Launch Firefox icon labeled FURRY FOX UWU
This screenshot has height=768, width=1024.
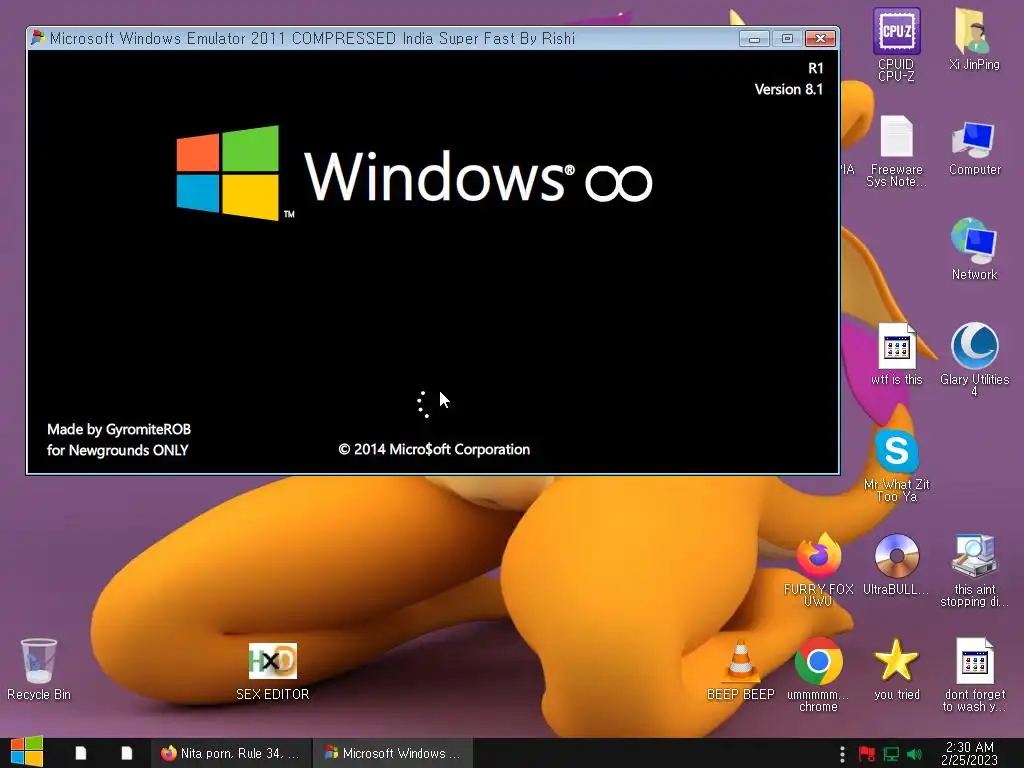click(818, 569)
